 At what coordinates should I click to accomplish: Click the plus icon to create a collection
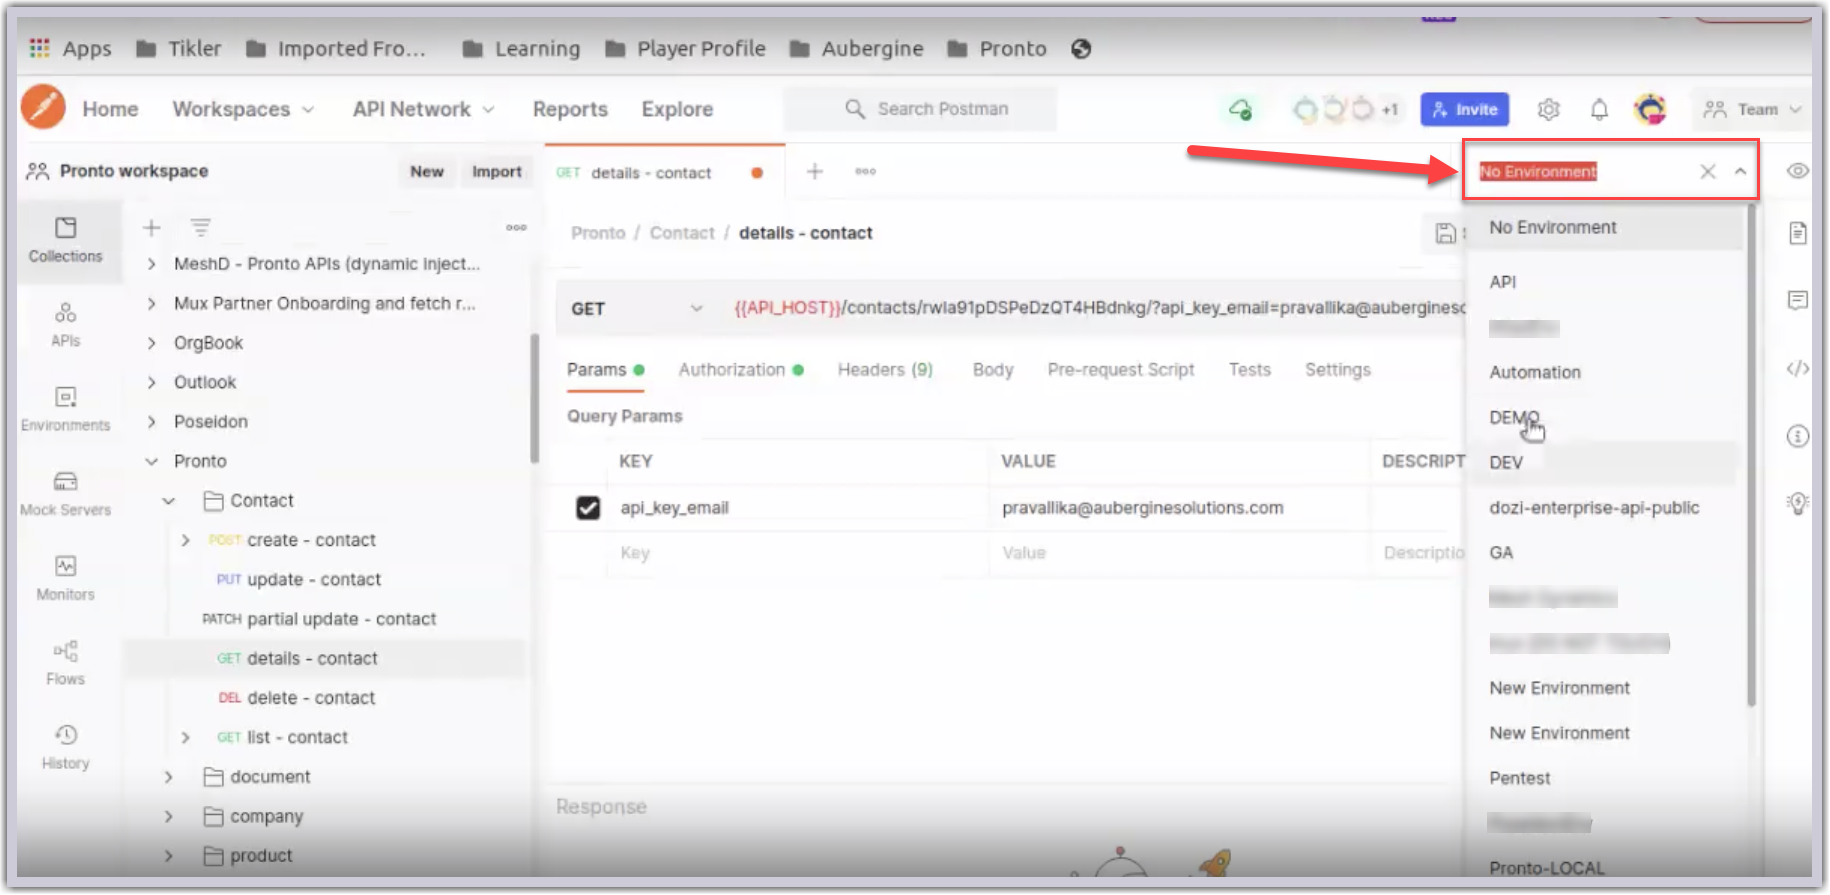pyautogui.click(x=151, y=228)
